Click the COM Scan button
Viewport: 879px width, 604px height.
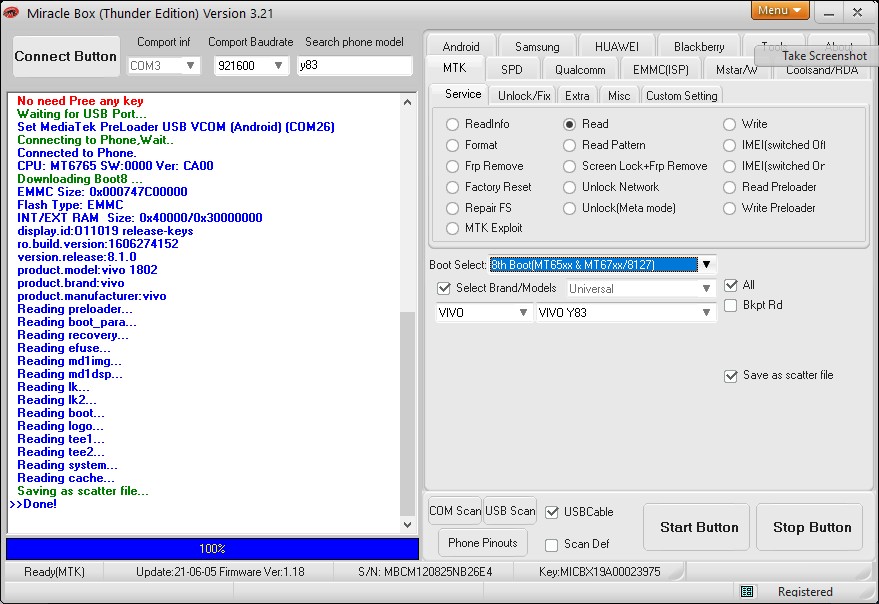[455, 511]
